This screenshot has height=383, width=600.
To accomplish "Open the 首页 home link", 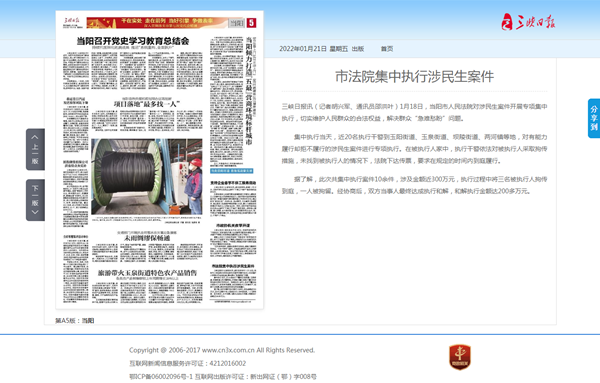I will coord(386,49).
